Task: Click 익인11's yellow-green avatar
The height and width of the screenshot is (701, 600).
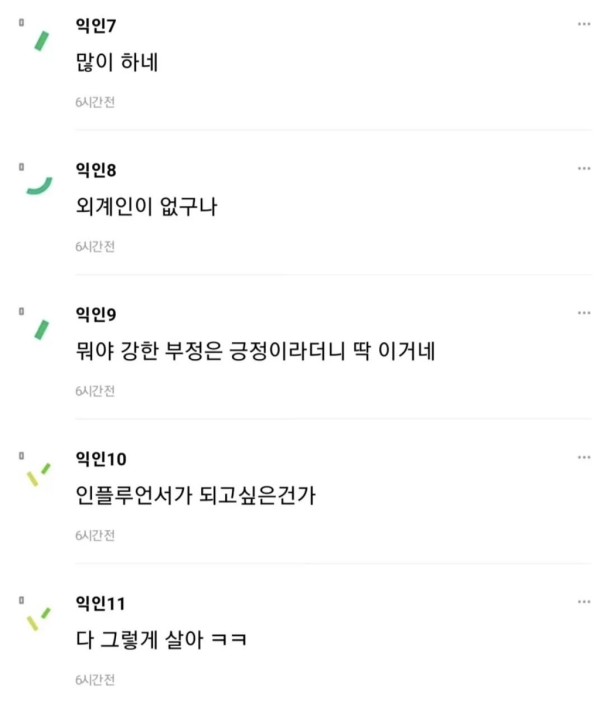Action: [x=38, y=619]
